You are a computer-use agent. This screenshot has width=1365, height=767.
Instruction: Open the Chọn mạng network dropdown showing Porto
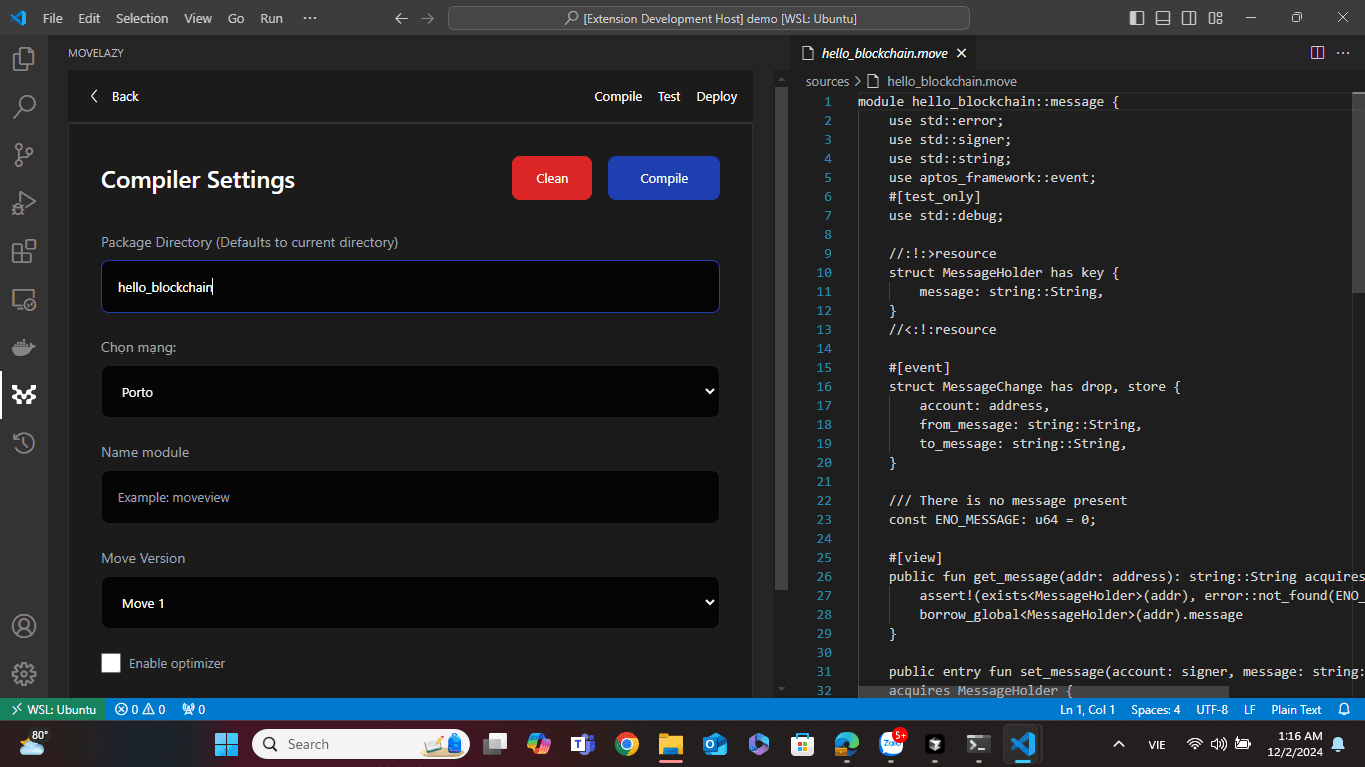pyautogui.click(x=410, y=392)
